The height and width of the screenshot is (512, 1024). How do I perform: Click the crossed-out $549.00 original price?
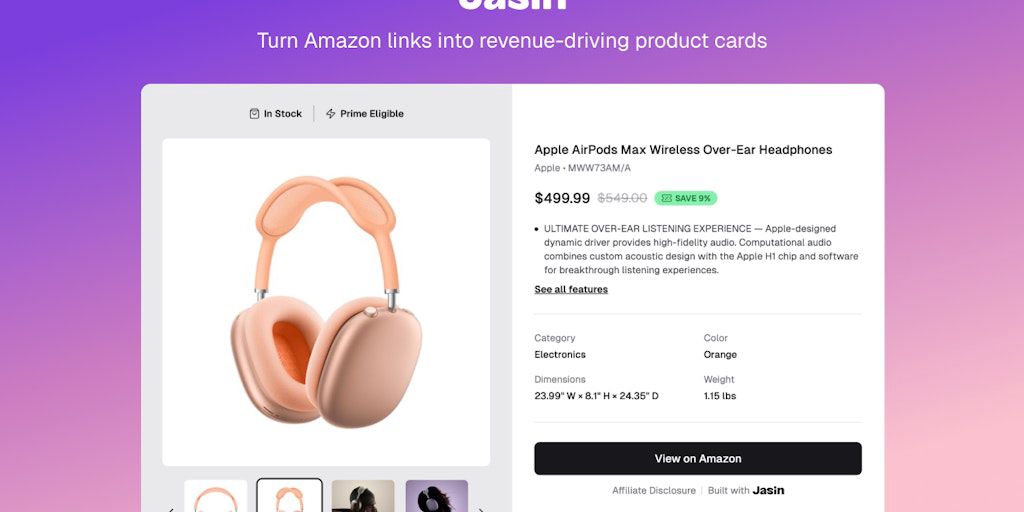(x=622, y=198)
